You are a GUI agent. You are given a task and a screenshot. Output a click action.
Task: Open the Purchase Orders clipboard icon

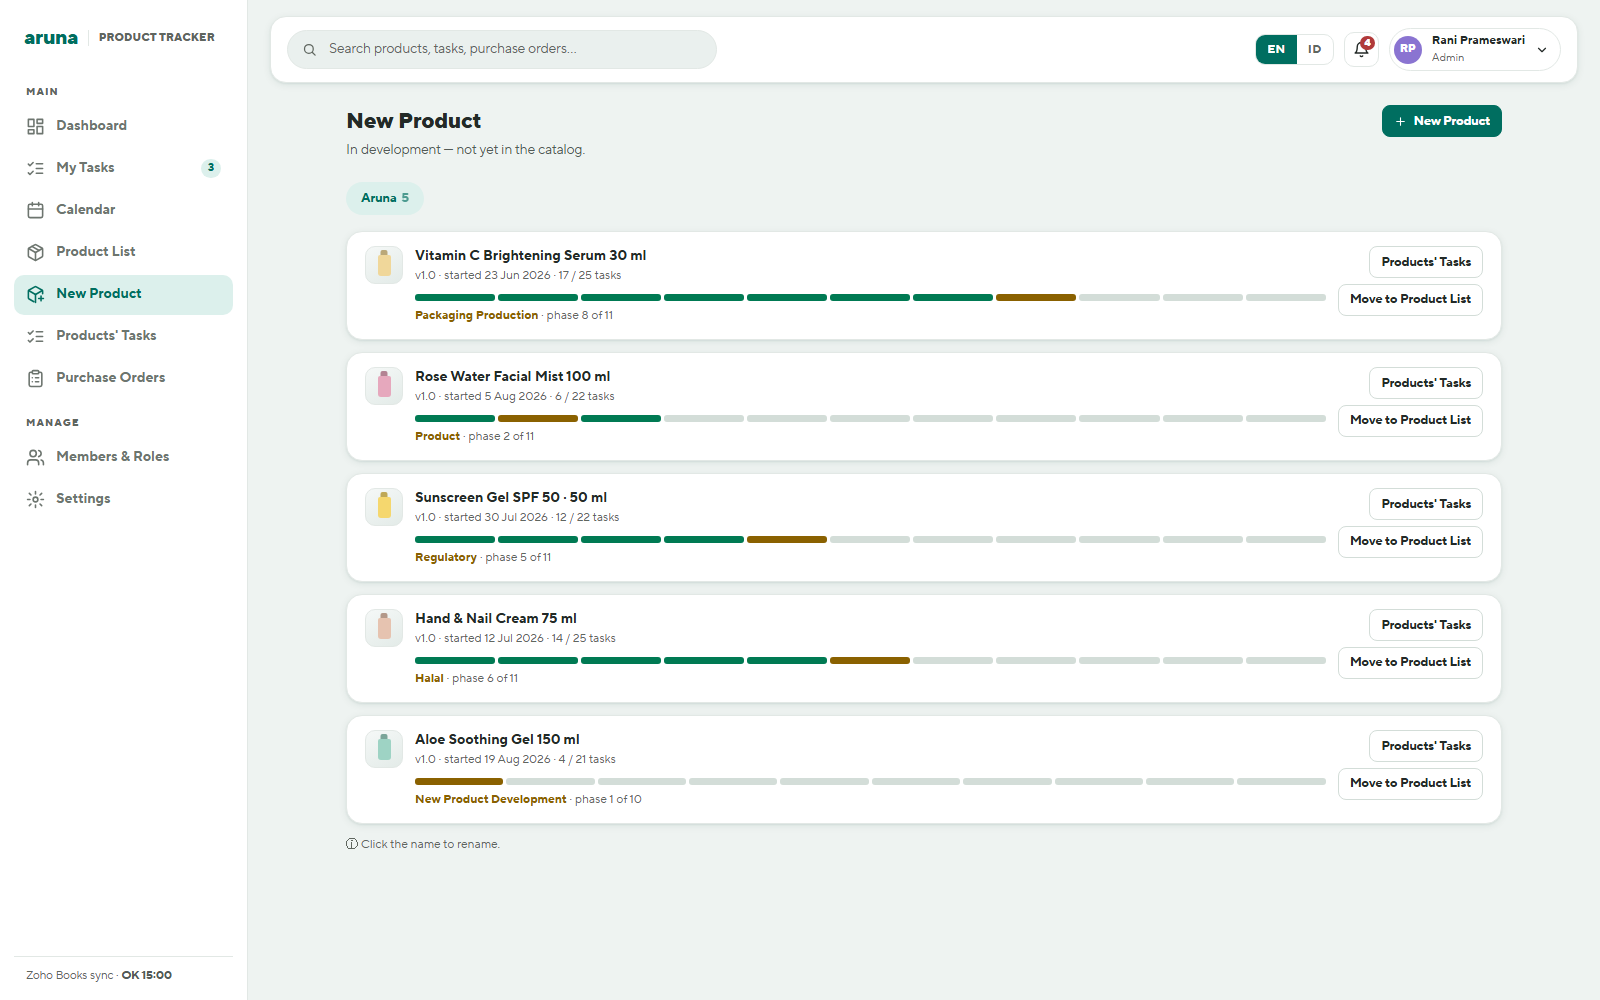pyautogui.click(x=36, y=378)
